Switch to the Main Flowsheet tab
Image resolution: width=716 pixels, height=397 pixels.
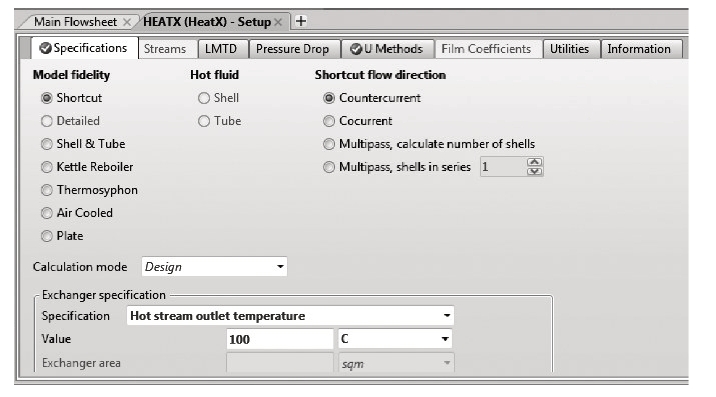(x=76, y=22)
